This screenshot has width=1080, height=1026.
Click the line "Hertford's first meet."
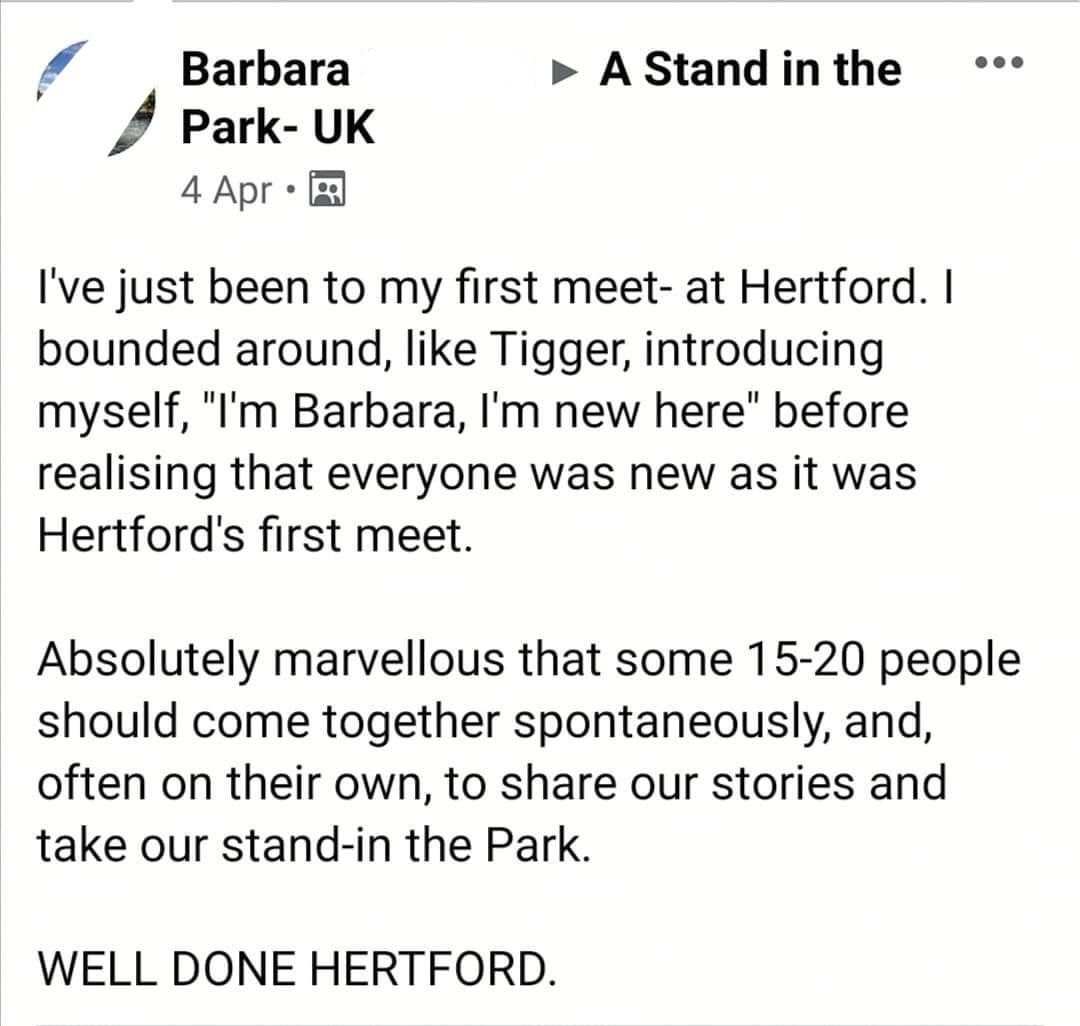tap(254, 533)
